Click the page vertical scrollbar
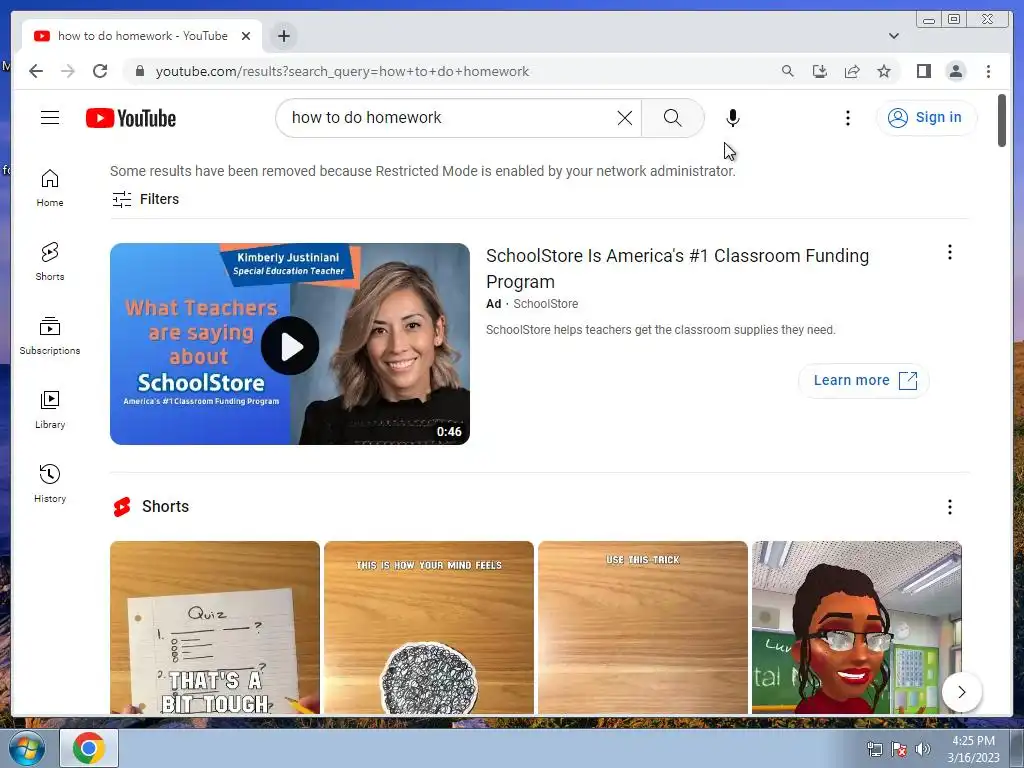Image resolution: width=1024 pixels, height=768 pixels. (1002, 121)
